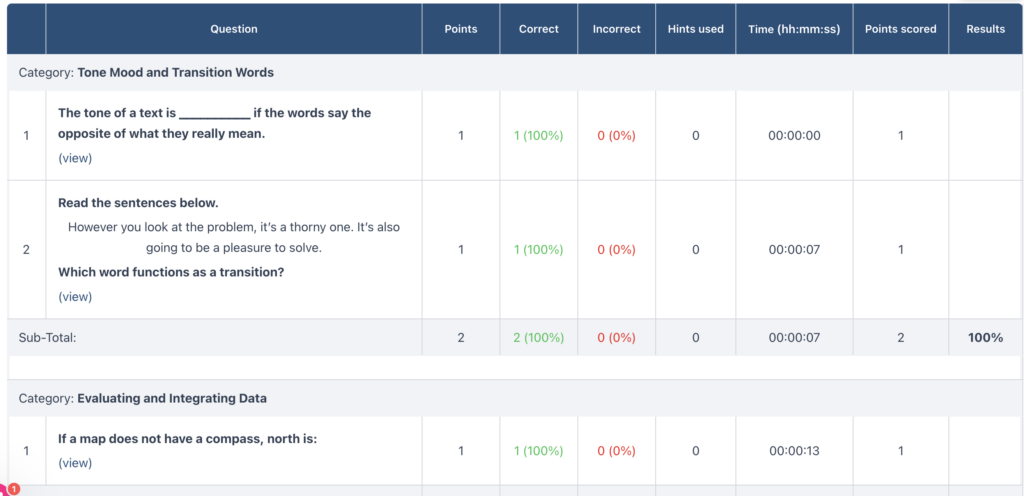Click the Points column header
Viewport: 1024px width, 496px height.
point(461,29)
